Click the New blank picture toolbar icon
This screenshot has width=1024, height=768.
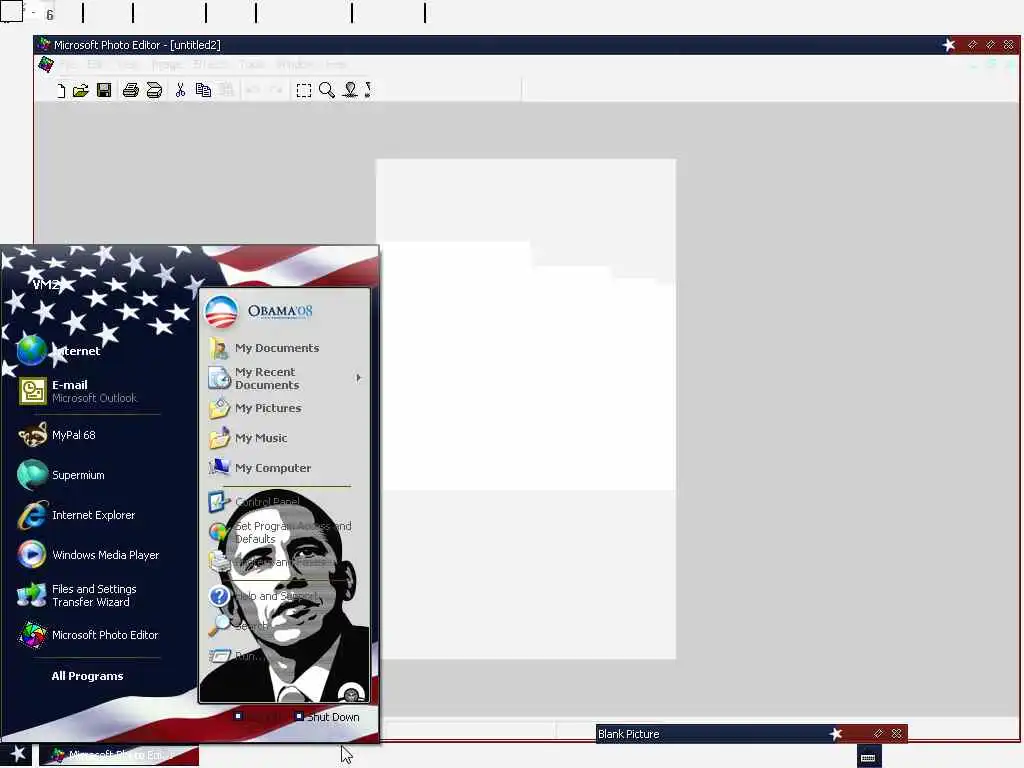point(61,91)
